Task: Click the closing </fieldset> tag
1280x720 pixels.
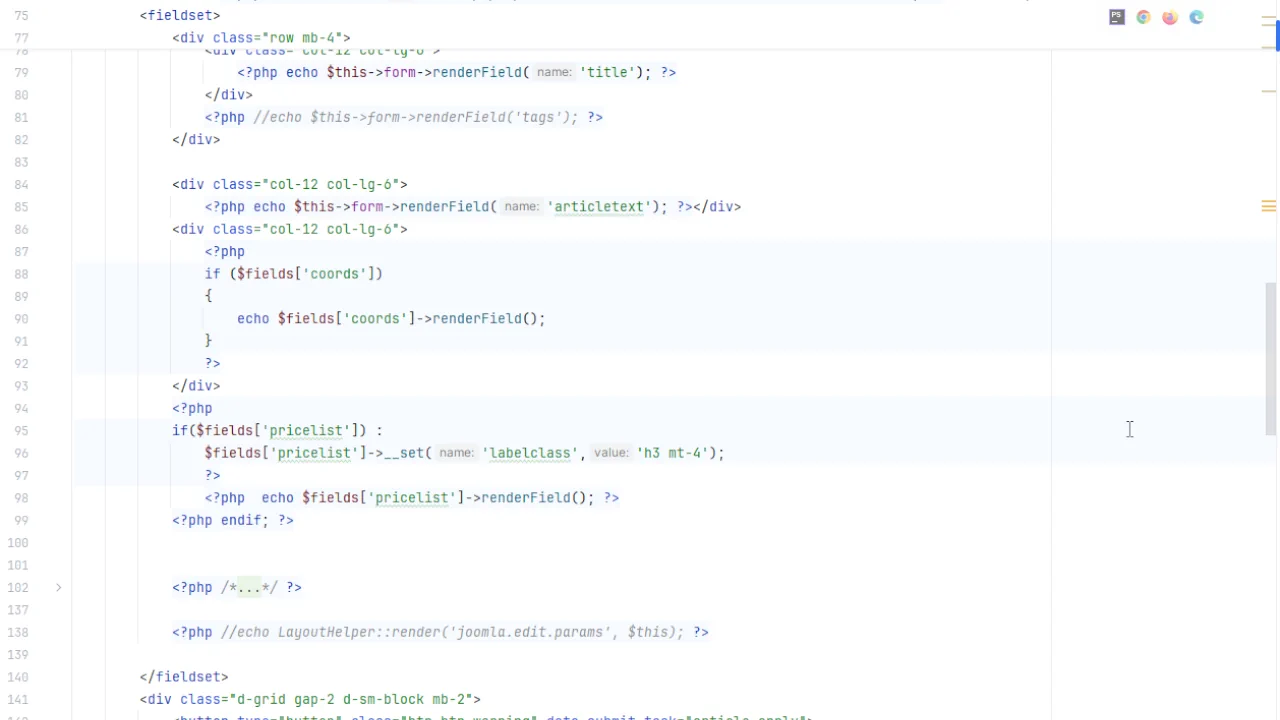Action: (x=184, y=677)
